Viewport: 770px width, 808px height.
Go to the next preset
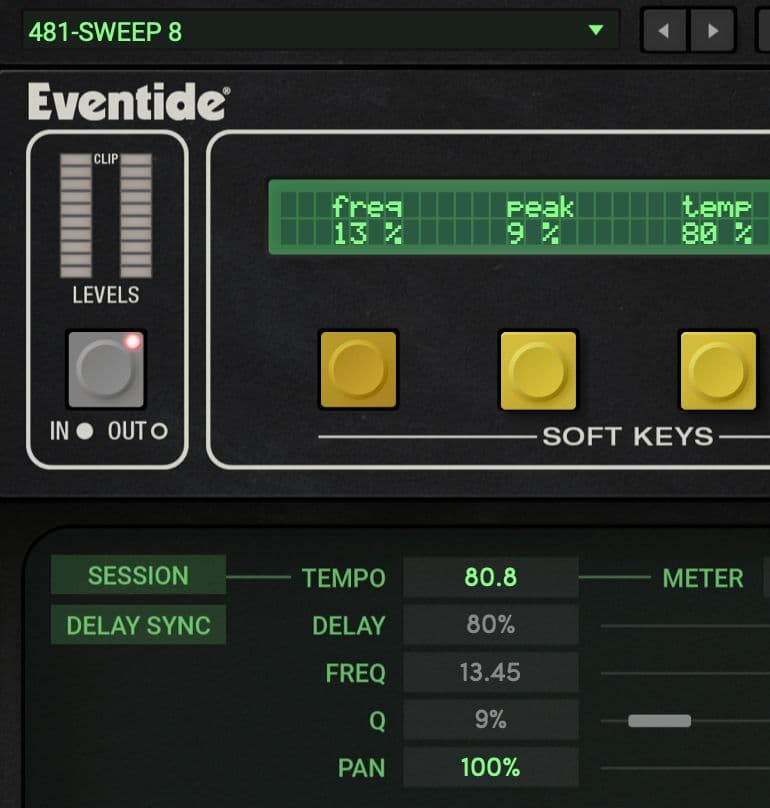coord(712,31)
